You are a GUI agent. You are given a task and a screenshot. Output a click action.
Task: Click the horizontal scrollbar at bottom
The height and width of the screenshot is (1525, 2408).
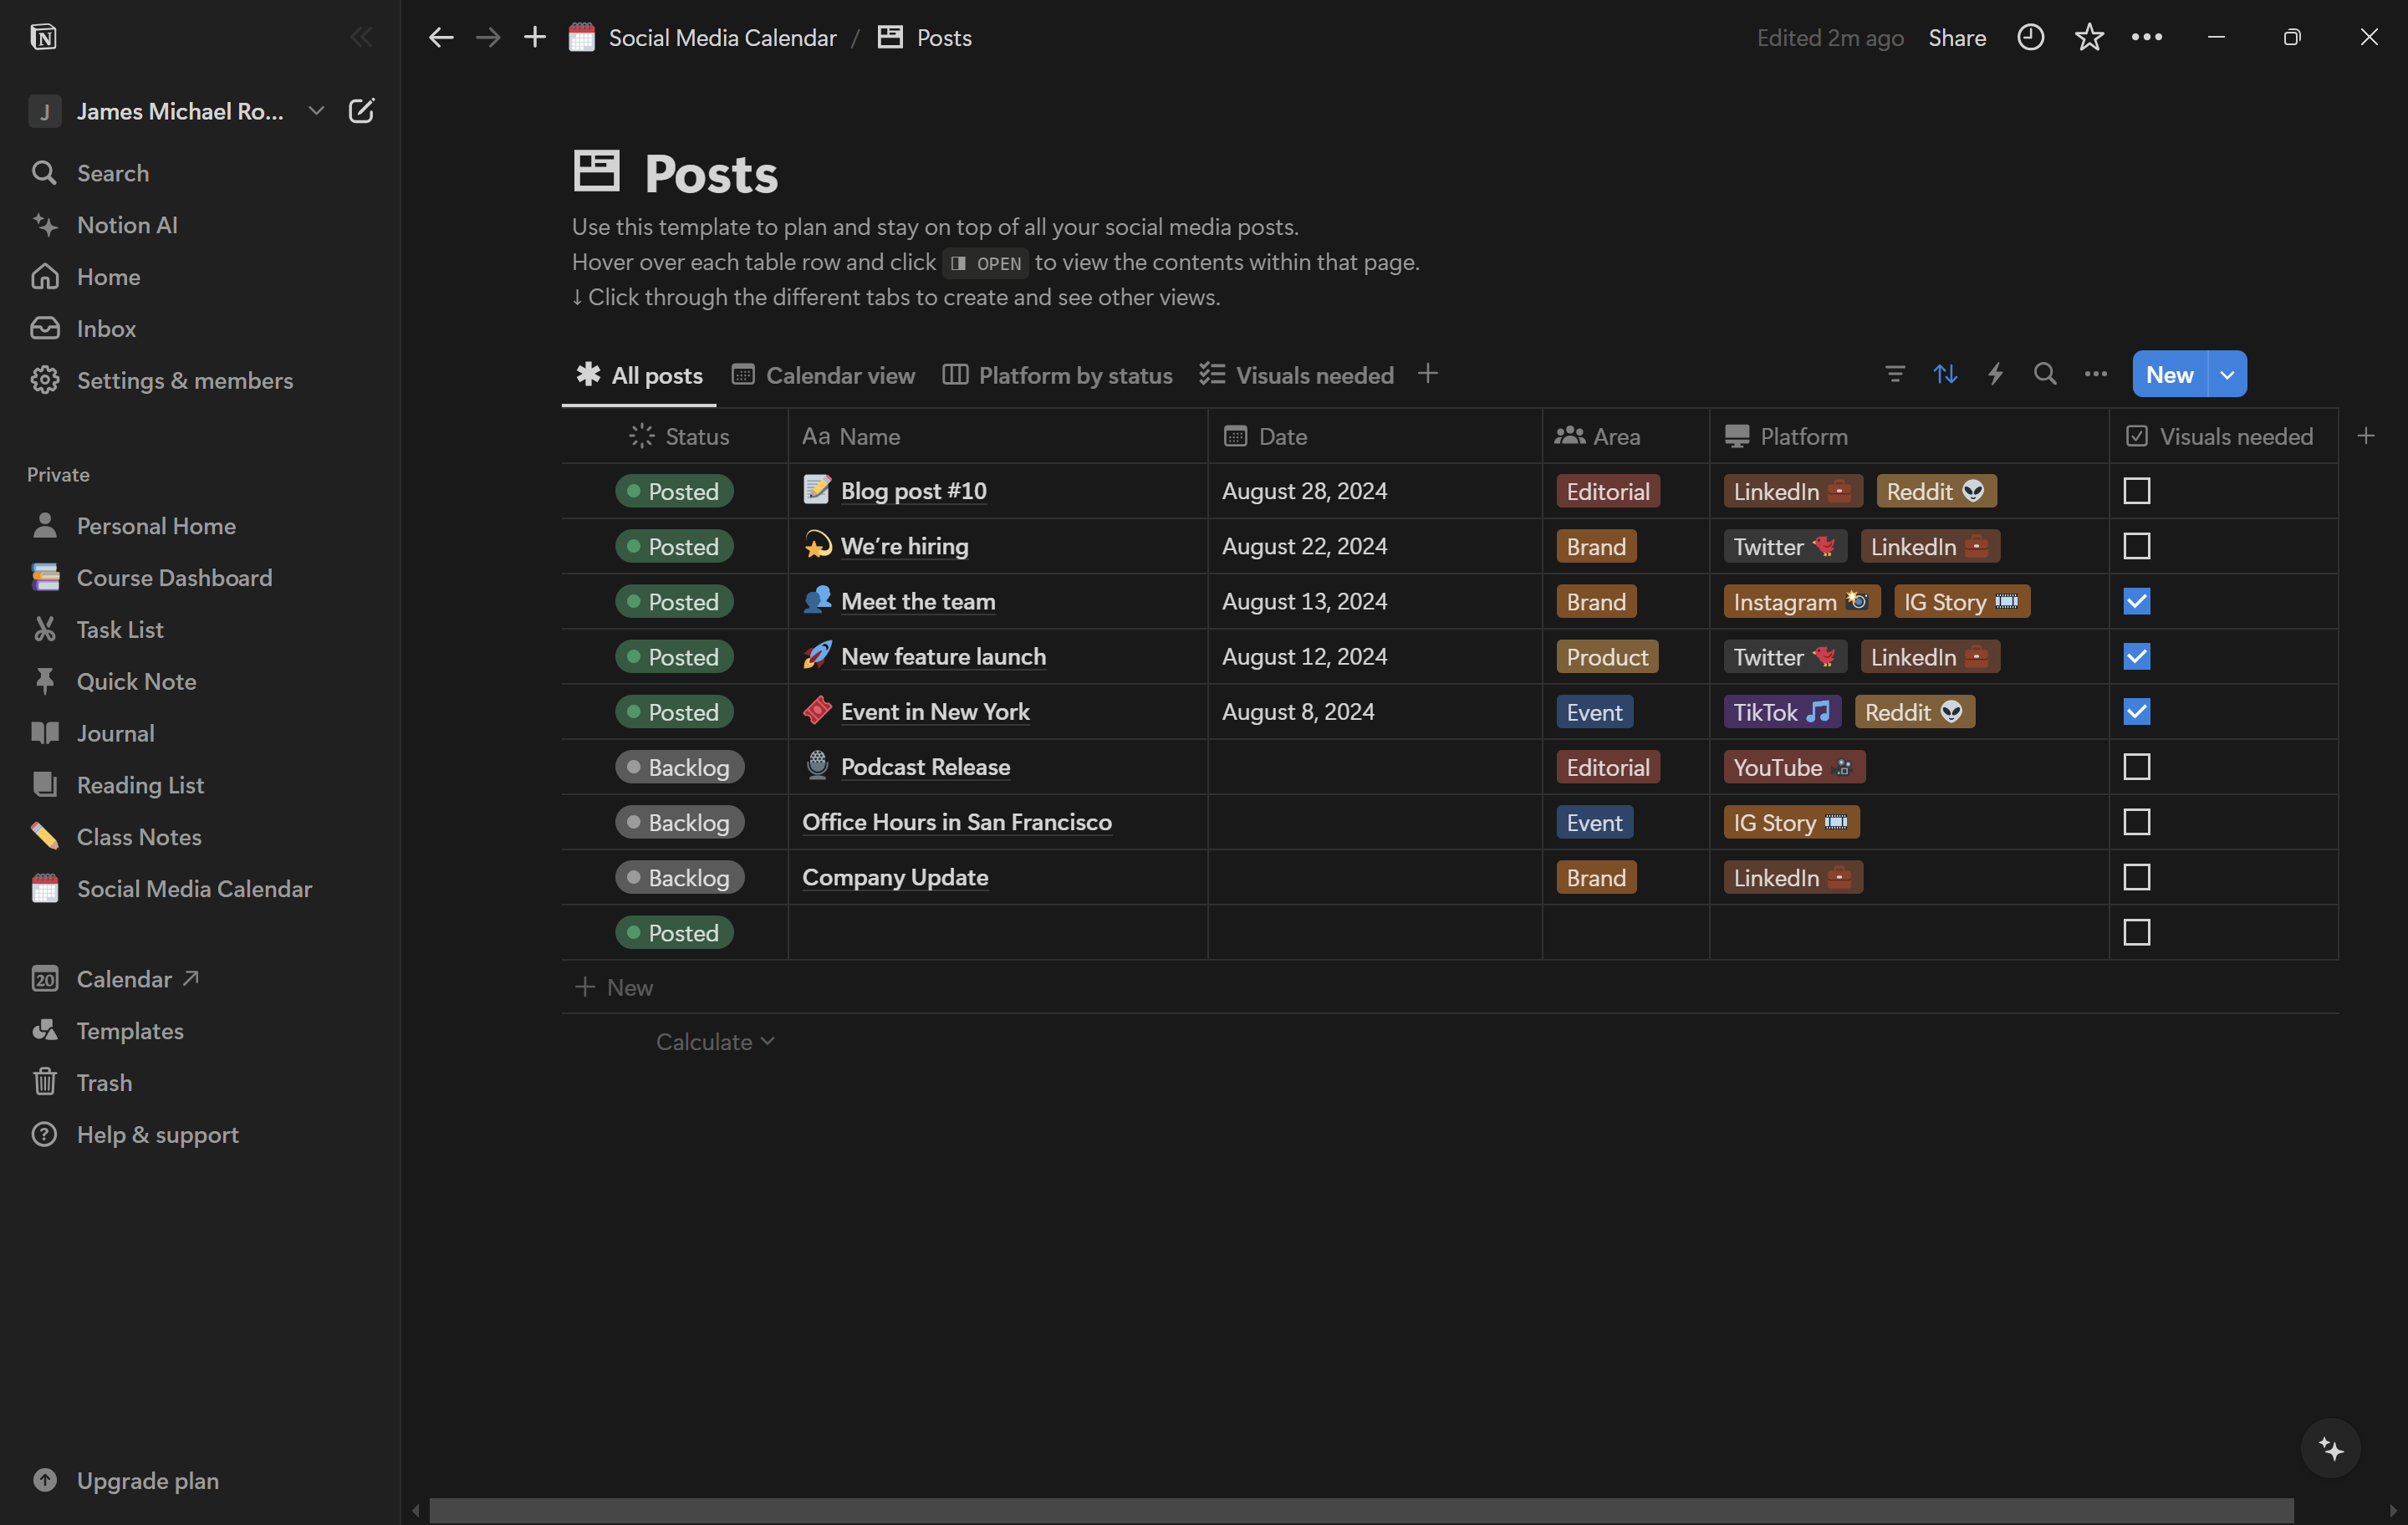(x=1360, y=1510)
